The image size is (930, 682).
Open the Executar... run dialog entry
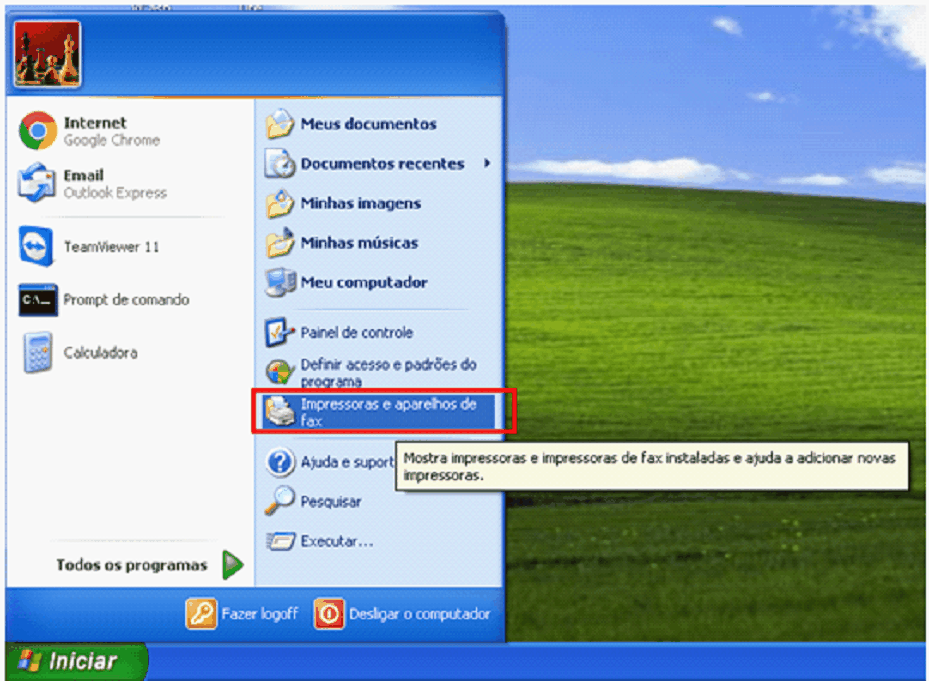pos(336,541)
